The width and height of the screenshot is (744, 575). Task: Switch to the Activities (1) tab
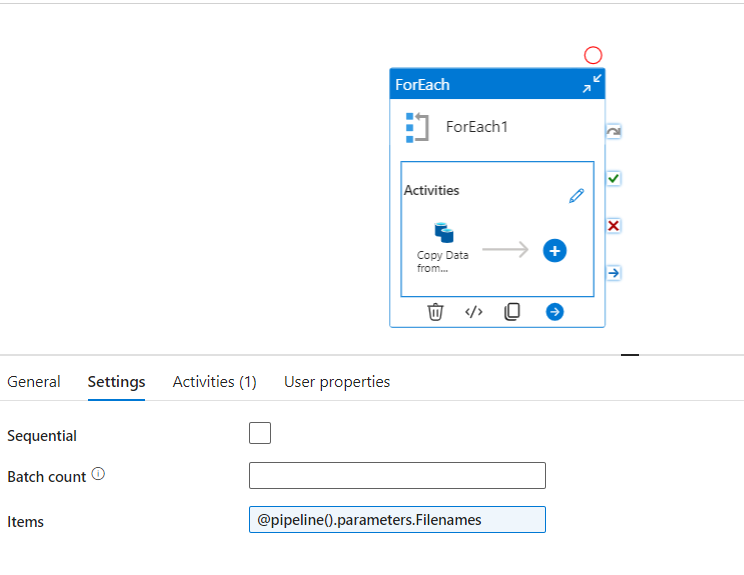[x=214, y=382]
